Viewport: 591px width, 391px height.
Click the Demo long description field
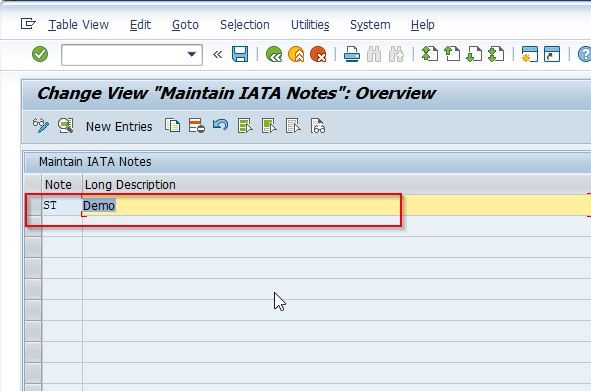tap(337, 205)
